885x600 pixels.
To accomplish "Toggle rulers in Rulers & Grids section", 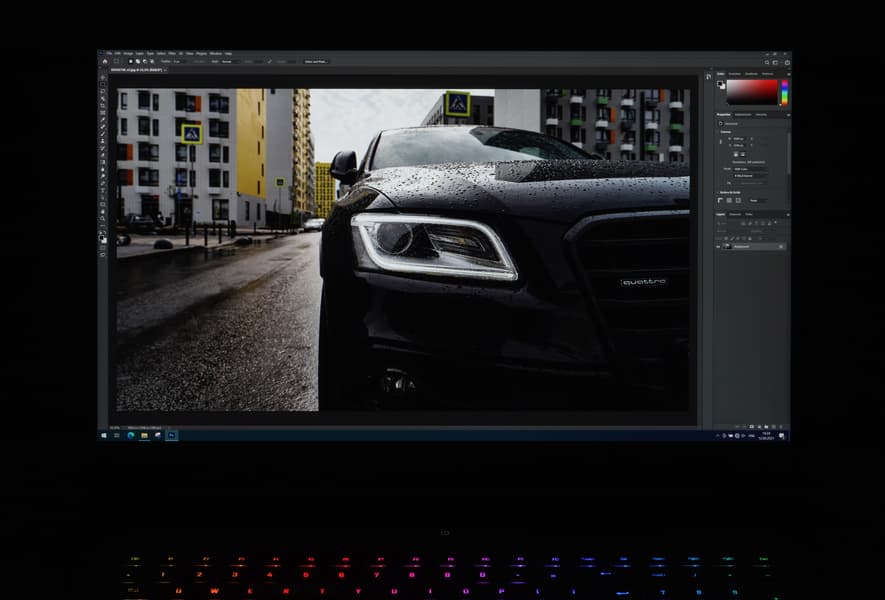I will [x=720, y=200].
